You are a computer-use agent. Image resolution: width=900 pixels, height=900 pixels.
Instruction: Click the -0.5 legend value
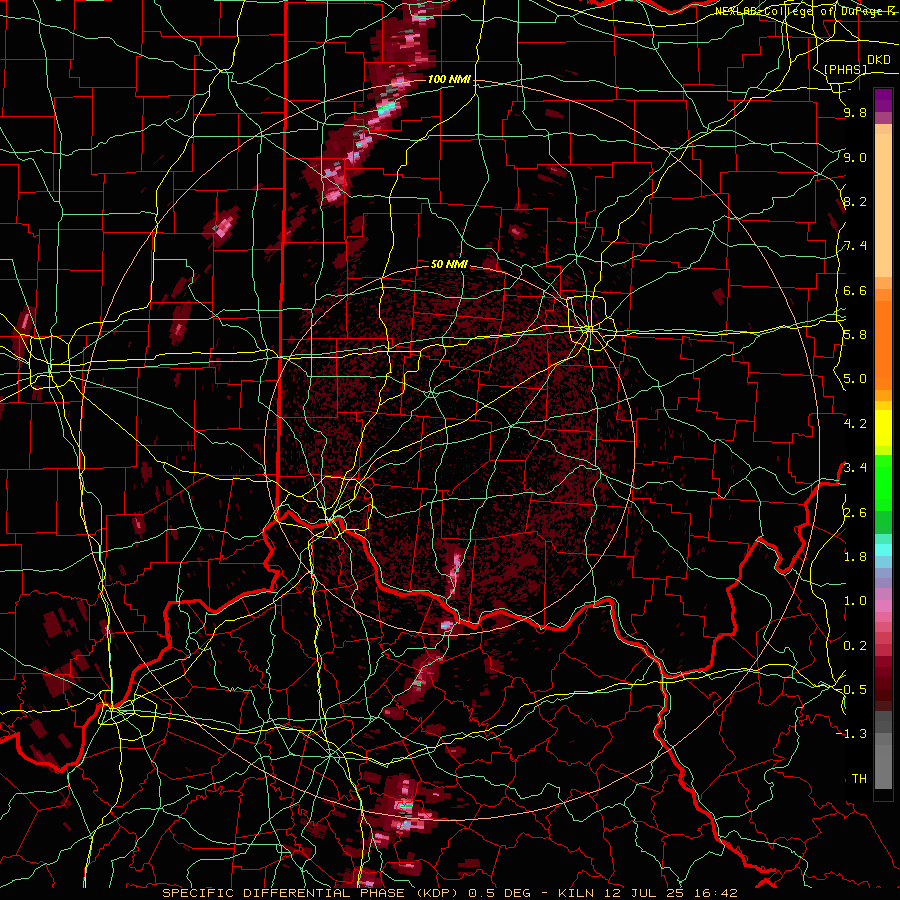pyautogui.click(x=852, y=690)
